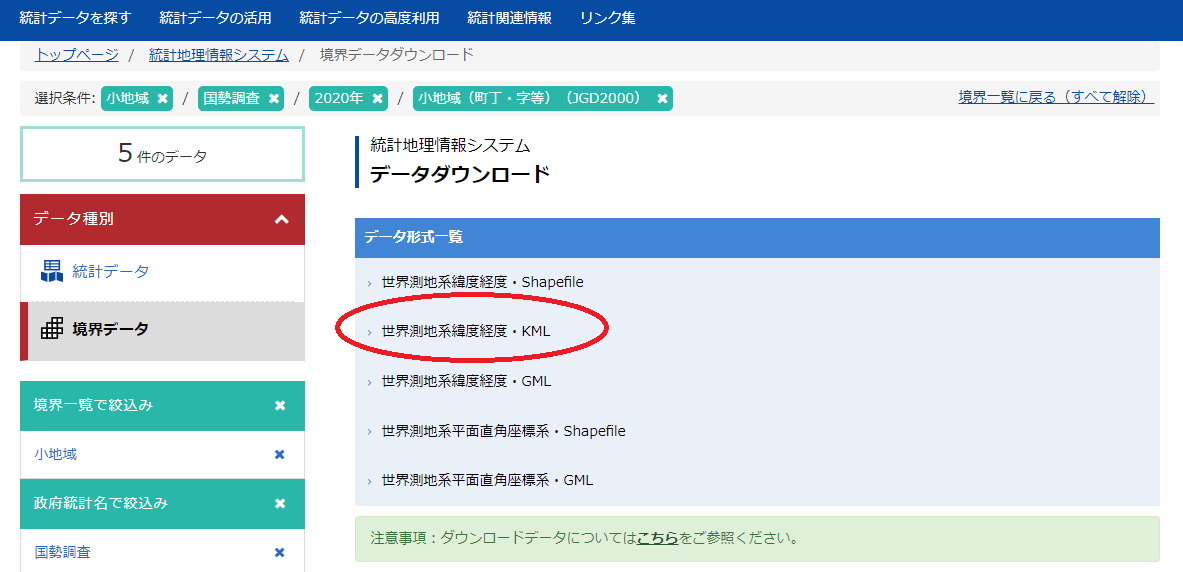Open 世界測地系緯度経度・Shapefile format
This screenshot has height=572, width=1183.
tap(483, 282)
